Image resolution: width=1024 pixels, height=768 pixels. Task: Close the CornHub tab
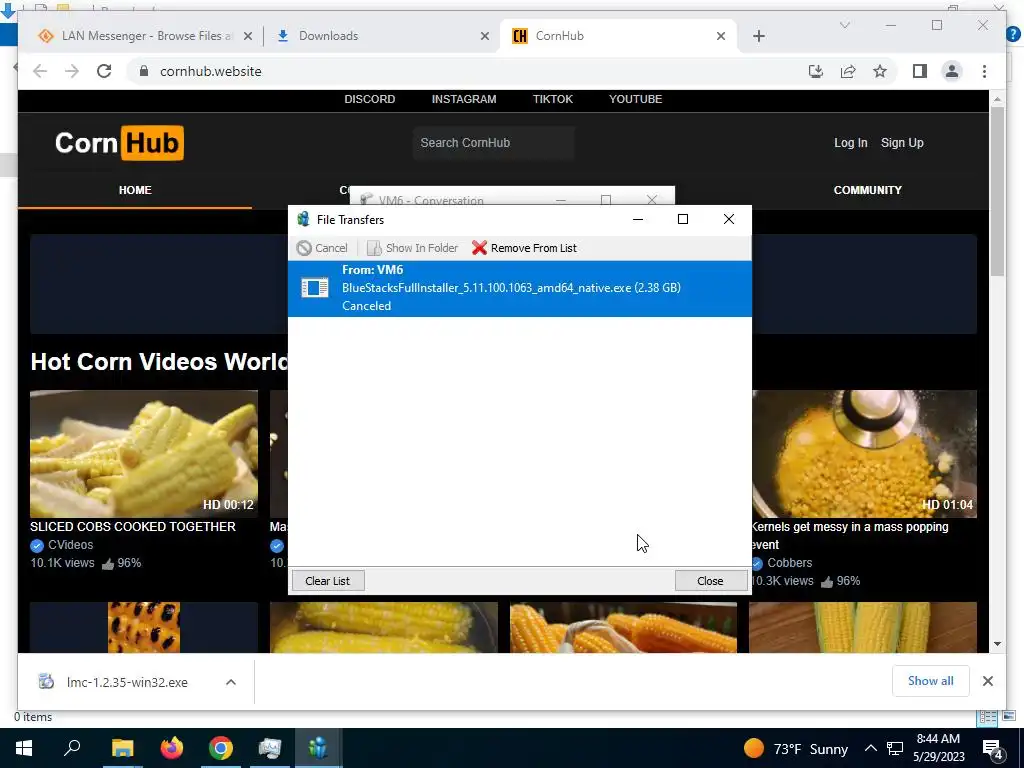click(721, 37)
